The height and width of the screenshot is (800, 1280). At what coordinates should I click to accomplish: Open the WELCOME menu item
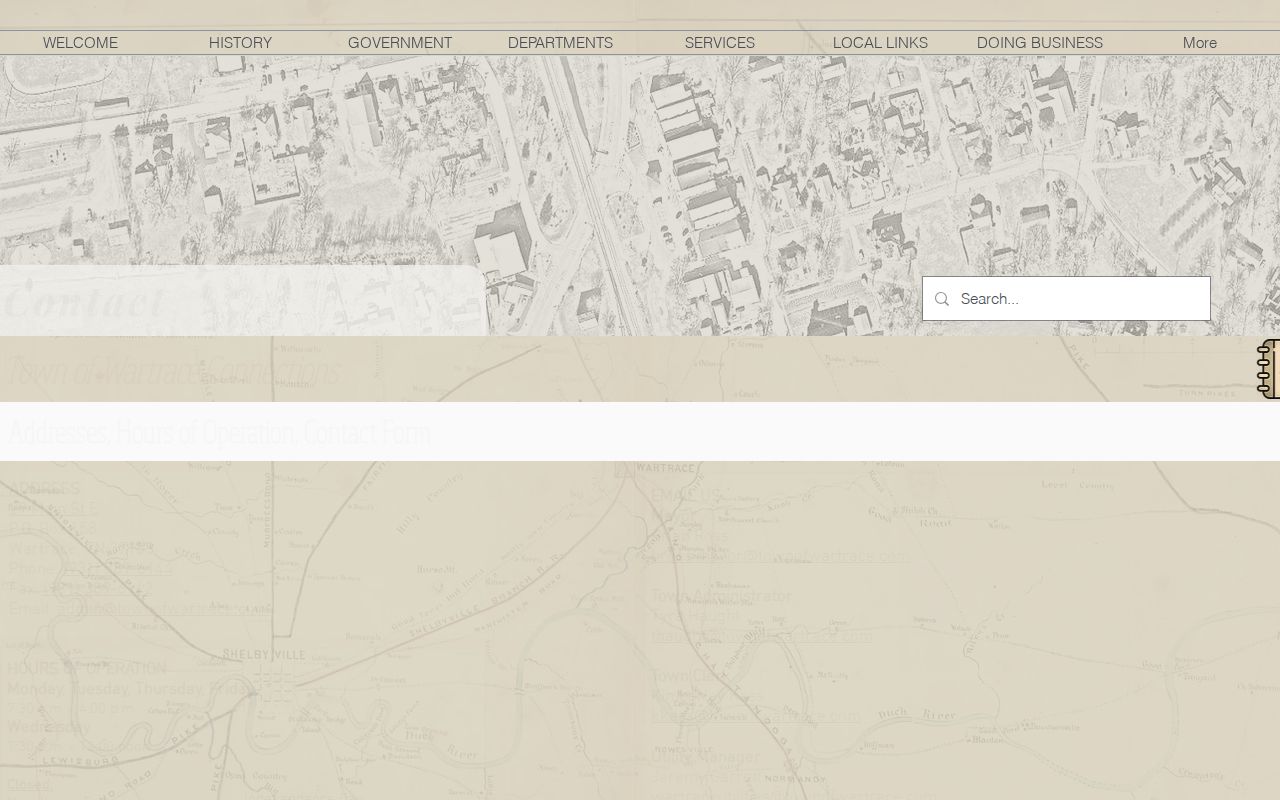[x=80, y=43]
